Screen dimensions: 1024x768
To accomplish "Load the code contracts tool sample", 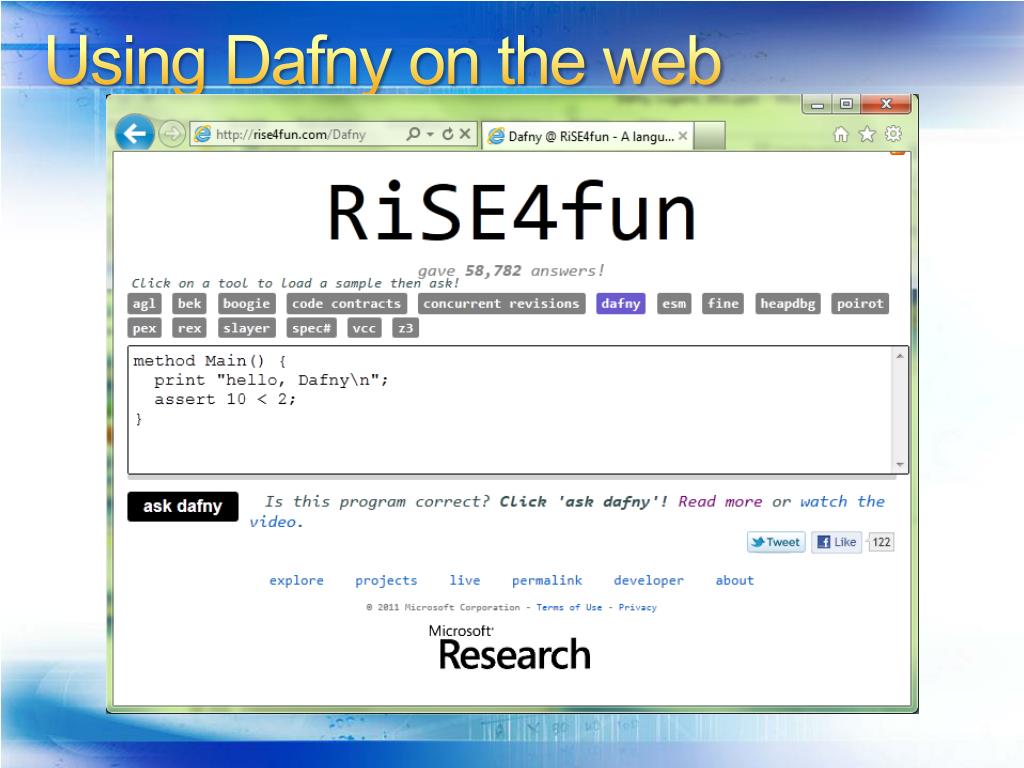I will click(x=346, y=304).
